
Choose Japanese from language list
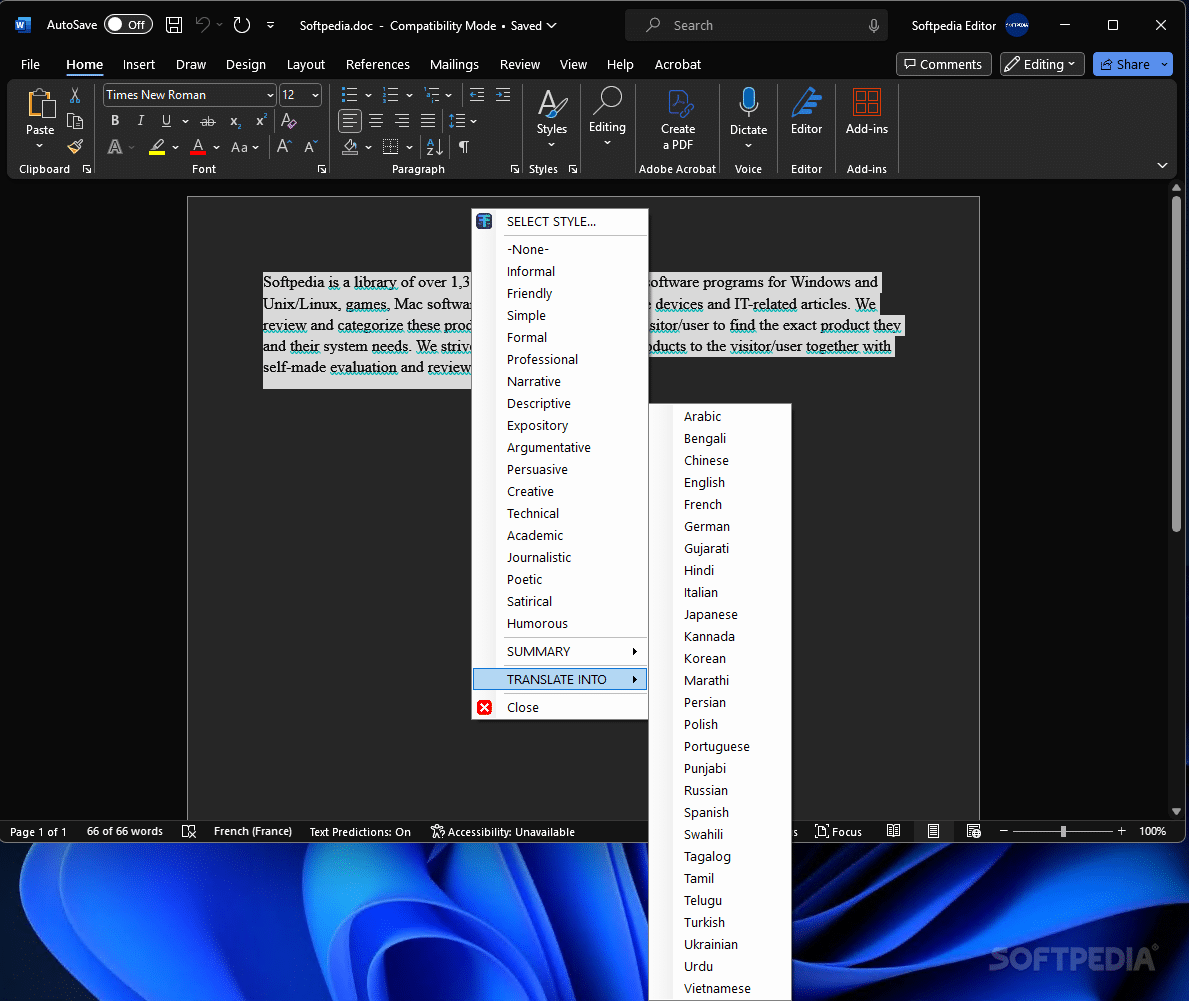click(720, 614)
